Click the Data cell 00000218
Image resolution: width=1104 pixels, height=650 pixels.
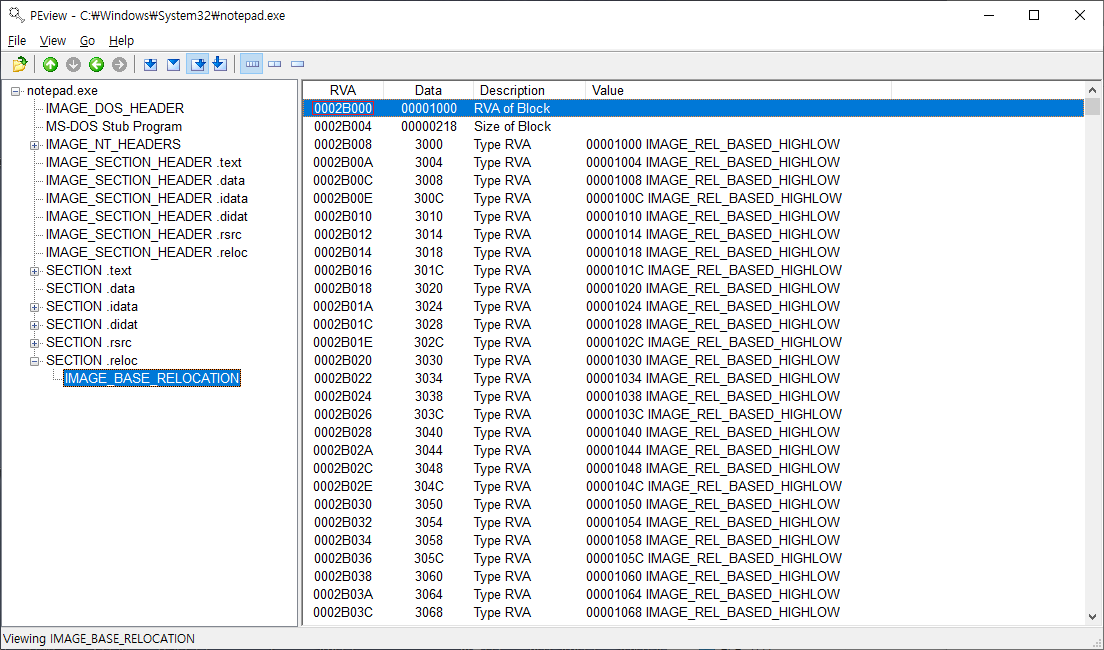click(x=429, y=127)
